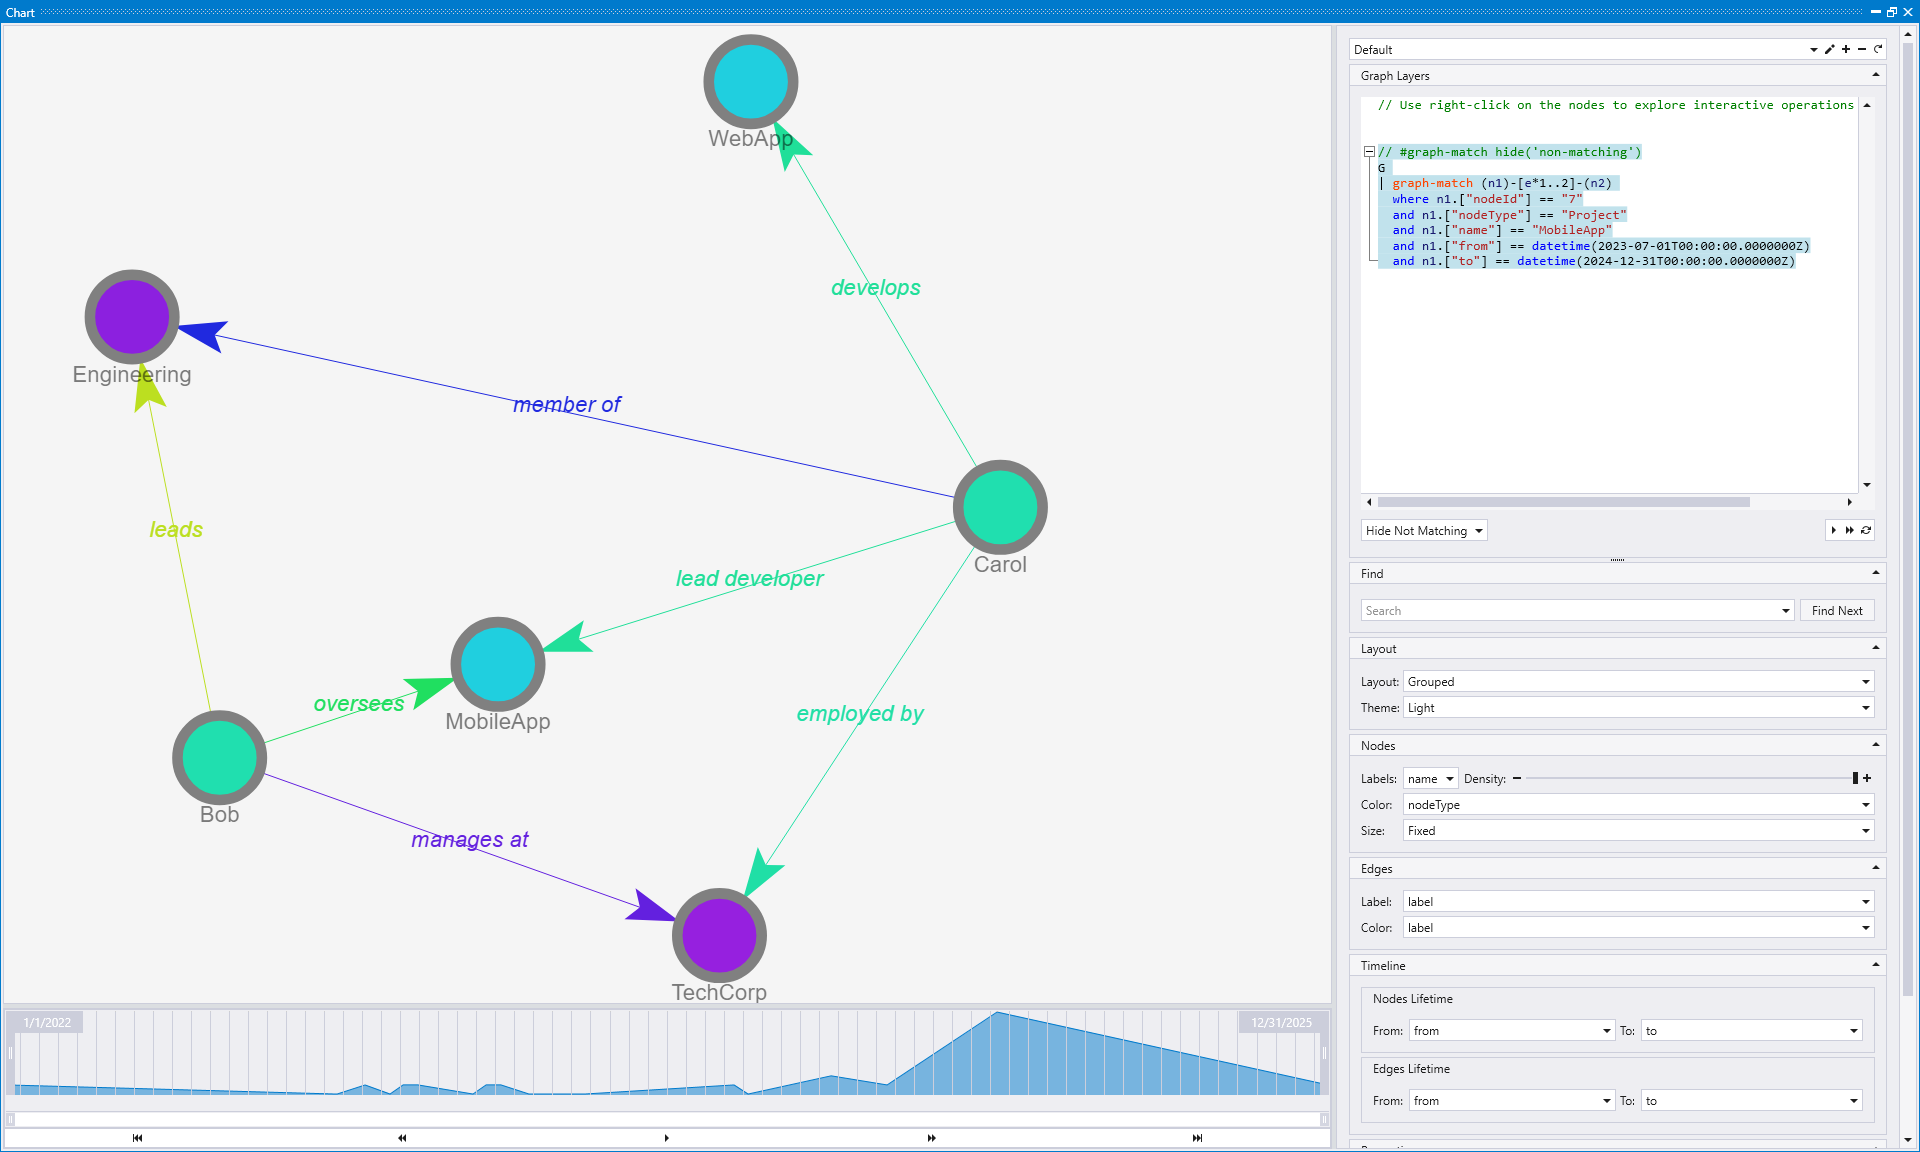Click inside the Search field

click(1550, 610)
